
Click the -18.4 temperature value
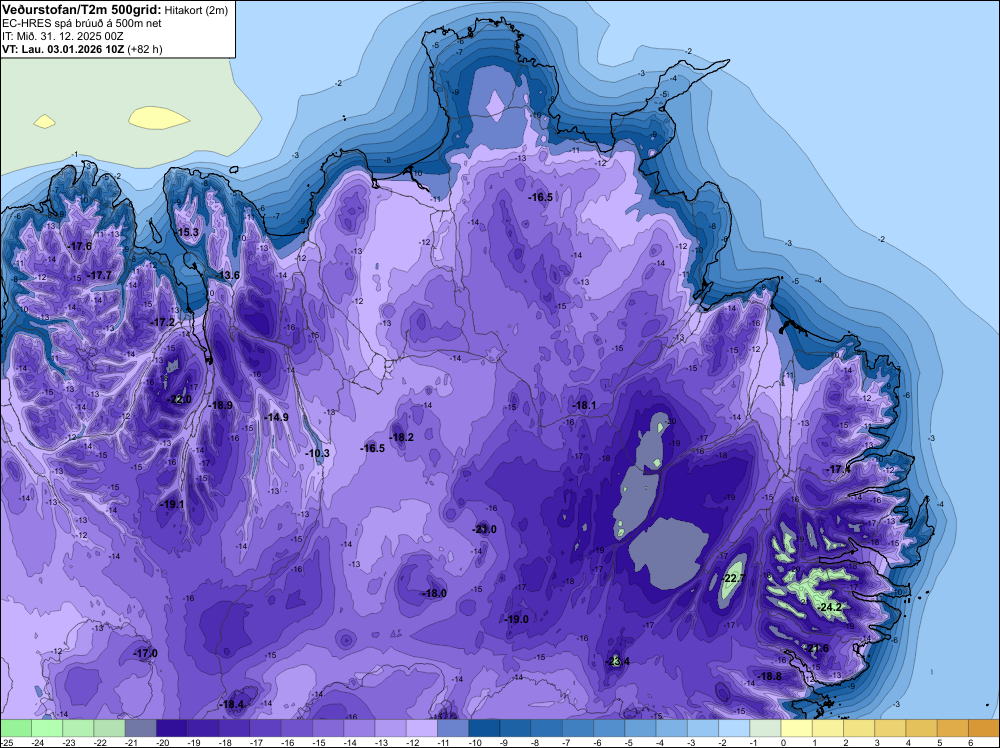[x=232, y=704]
